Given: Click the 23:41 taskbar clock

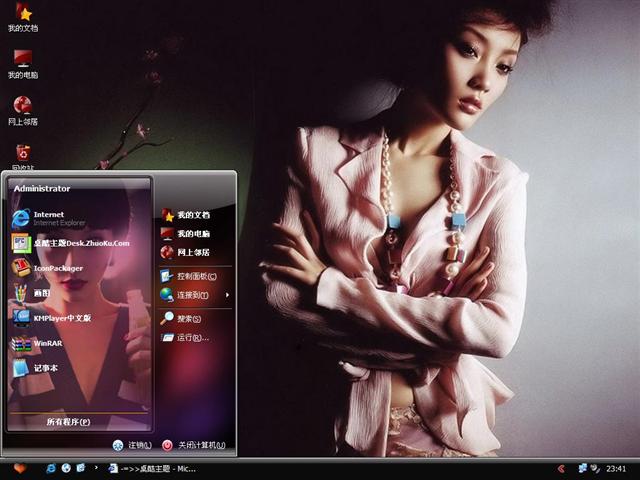Looking at the screenshot, I should (616, 469).
